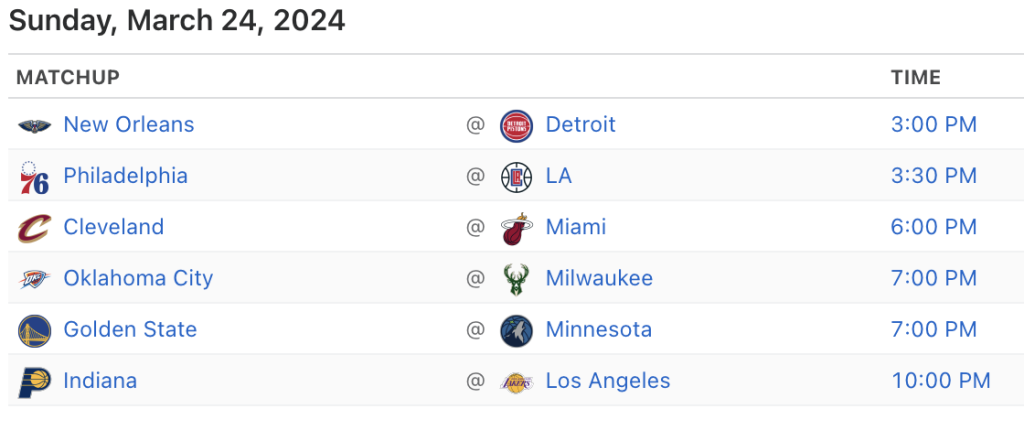Open the Minnesota Timberwolves logo
This screenshot has height=430, width=1024.
click(x=516, y=331)
